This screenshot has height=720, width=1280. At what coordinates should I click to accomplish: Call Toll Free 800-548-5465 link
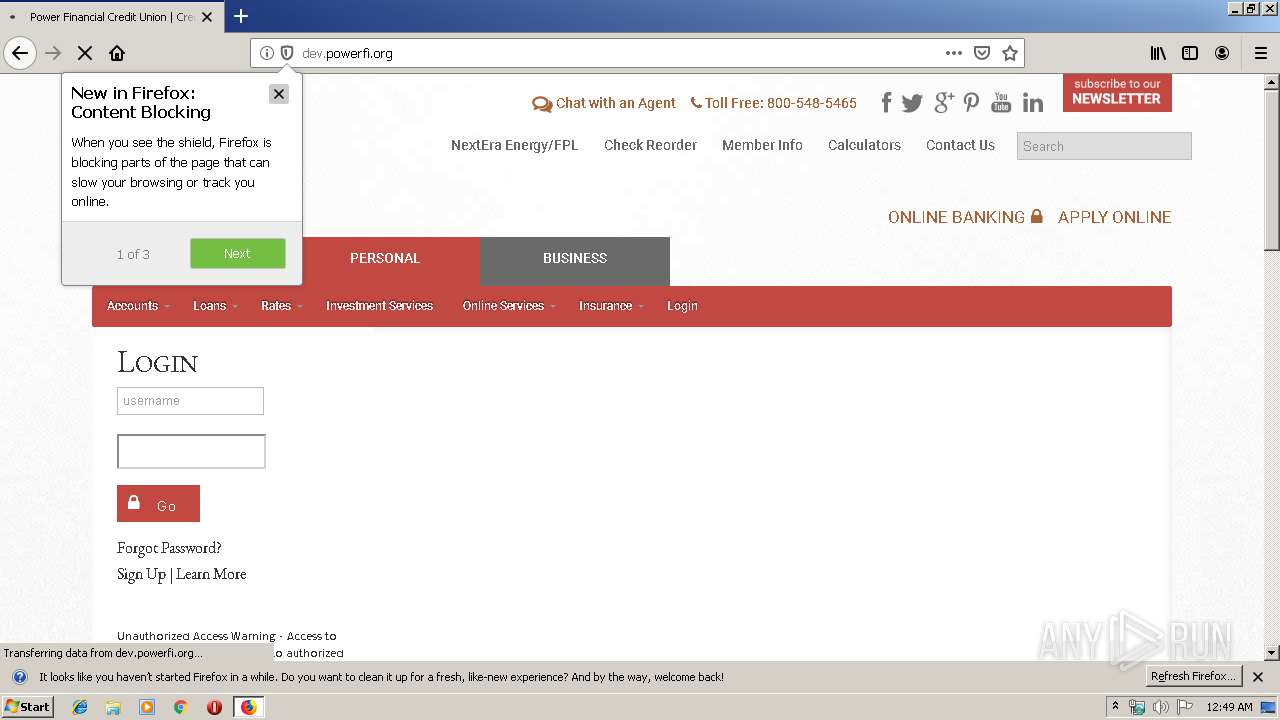(x=773, y=103)
